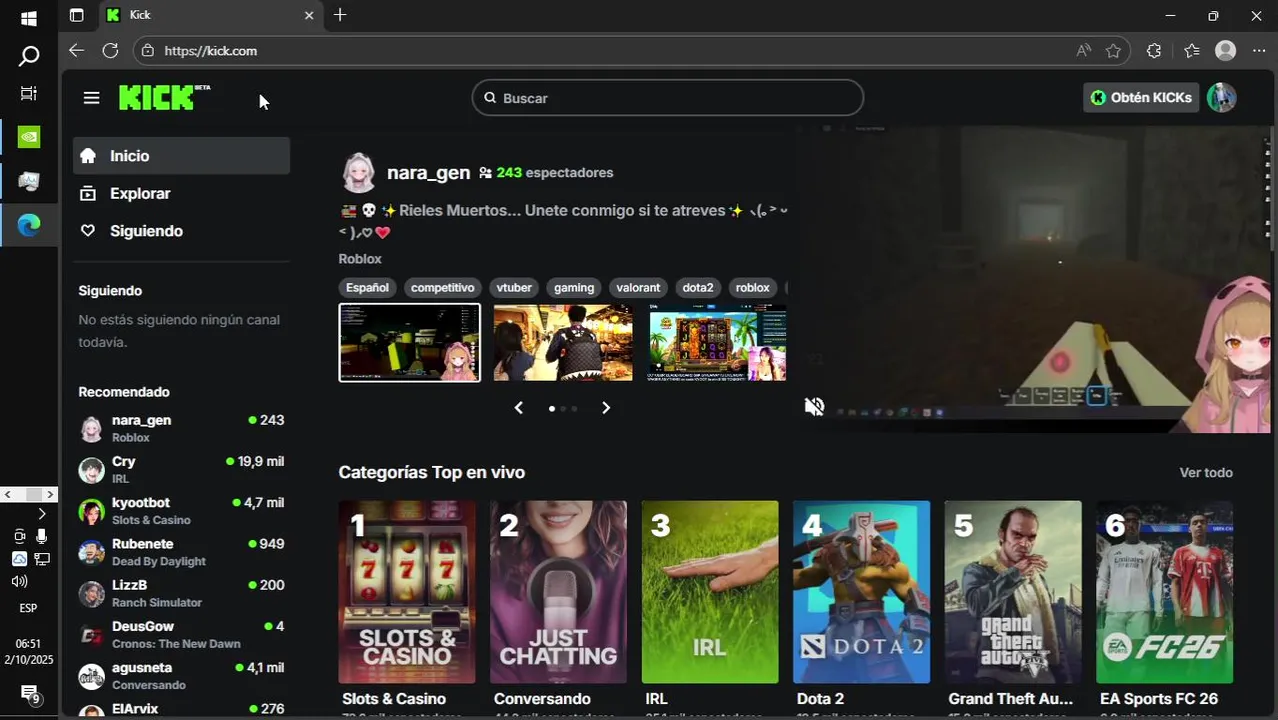The height and width of the screenshot is (720, 1278).
Task: Go to Inicio in sidebar
Action: (x=181, y=156)
